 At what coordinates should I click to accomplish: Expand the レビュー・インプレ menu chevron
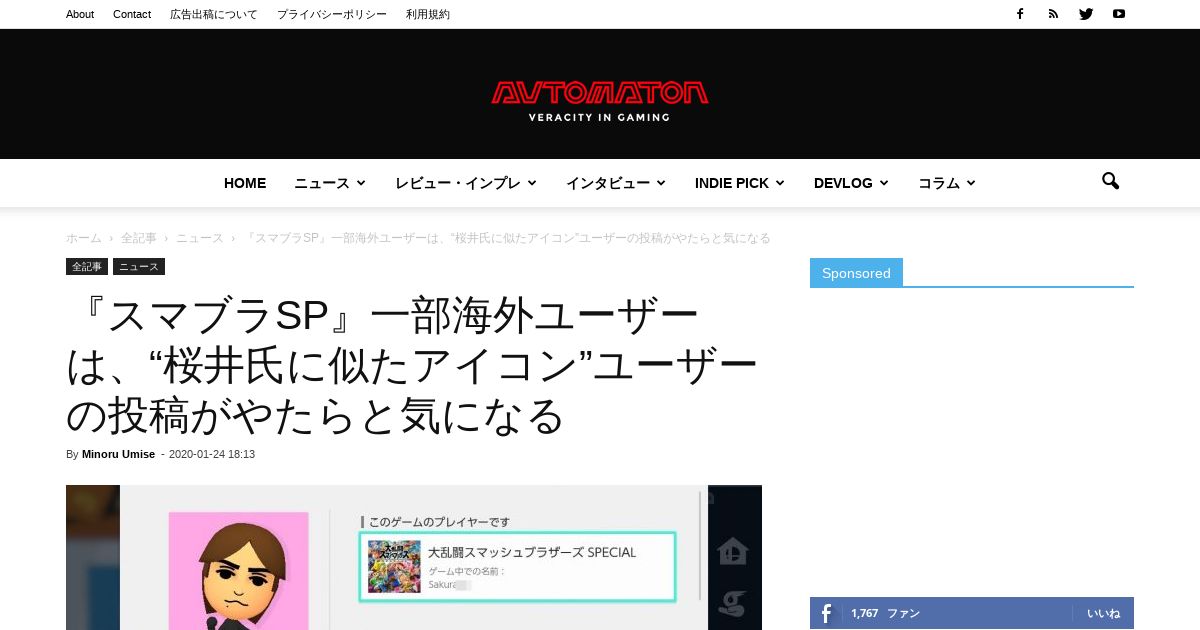point(532,183)
